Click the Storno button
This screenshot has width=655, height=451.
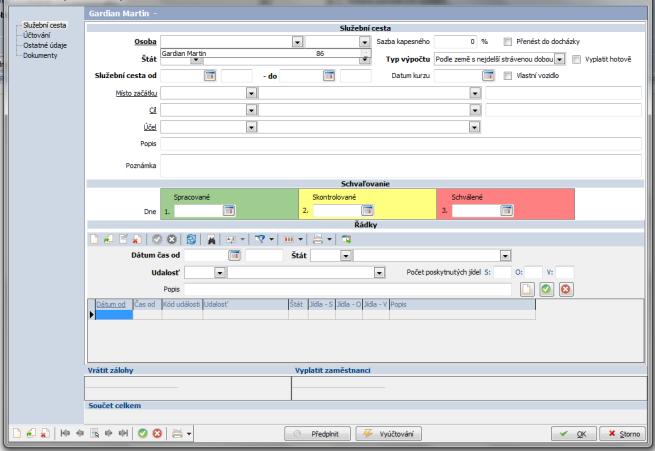click(624, 434)
